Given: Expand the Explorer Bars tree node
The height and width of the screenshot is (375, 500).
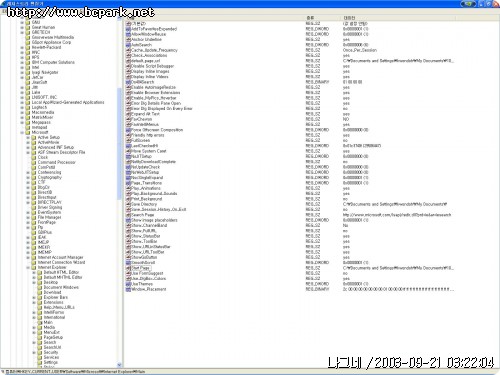Looking at the screenshot, I should pyautogui.click(x=34, y=297).
